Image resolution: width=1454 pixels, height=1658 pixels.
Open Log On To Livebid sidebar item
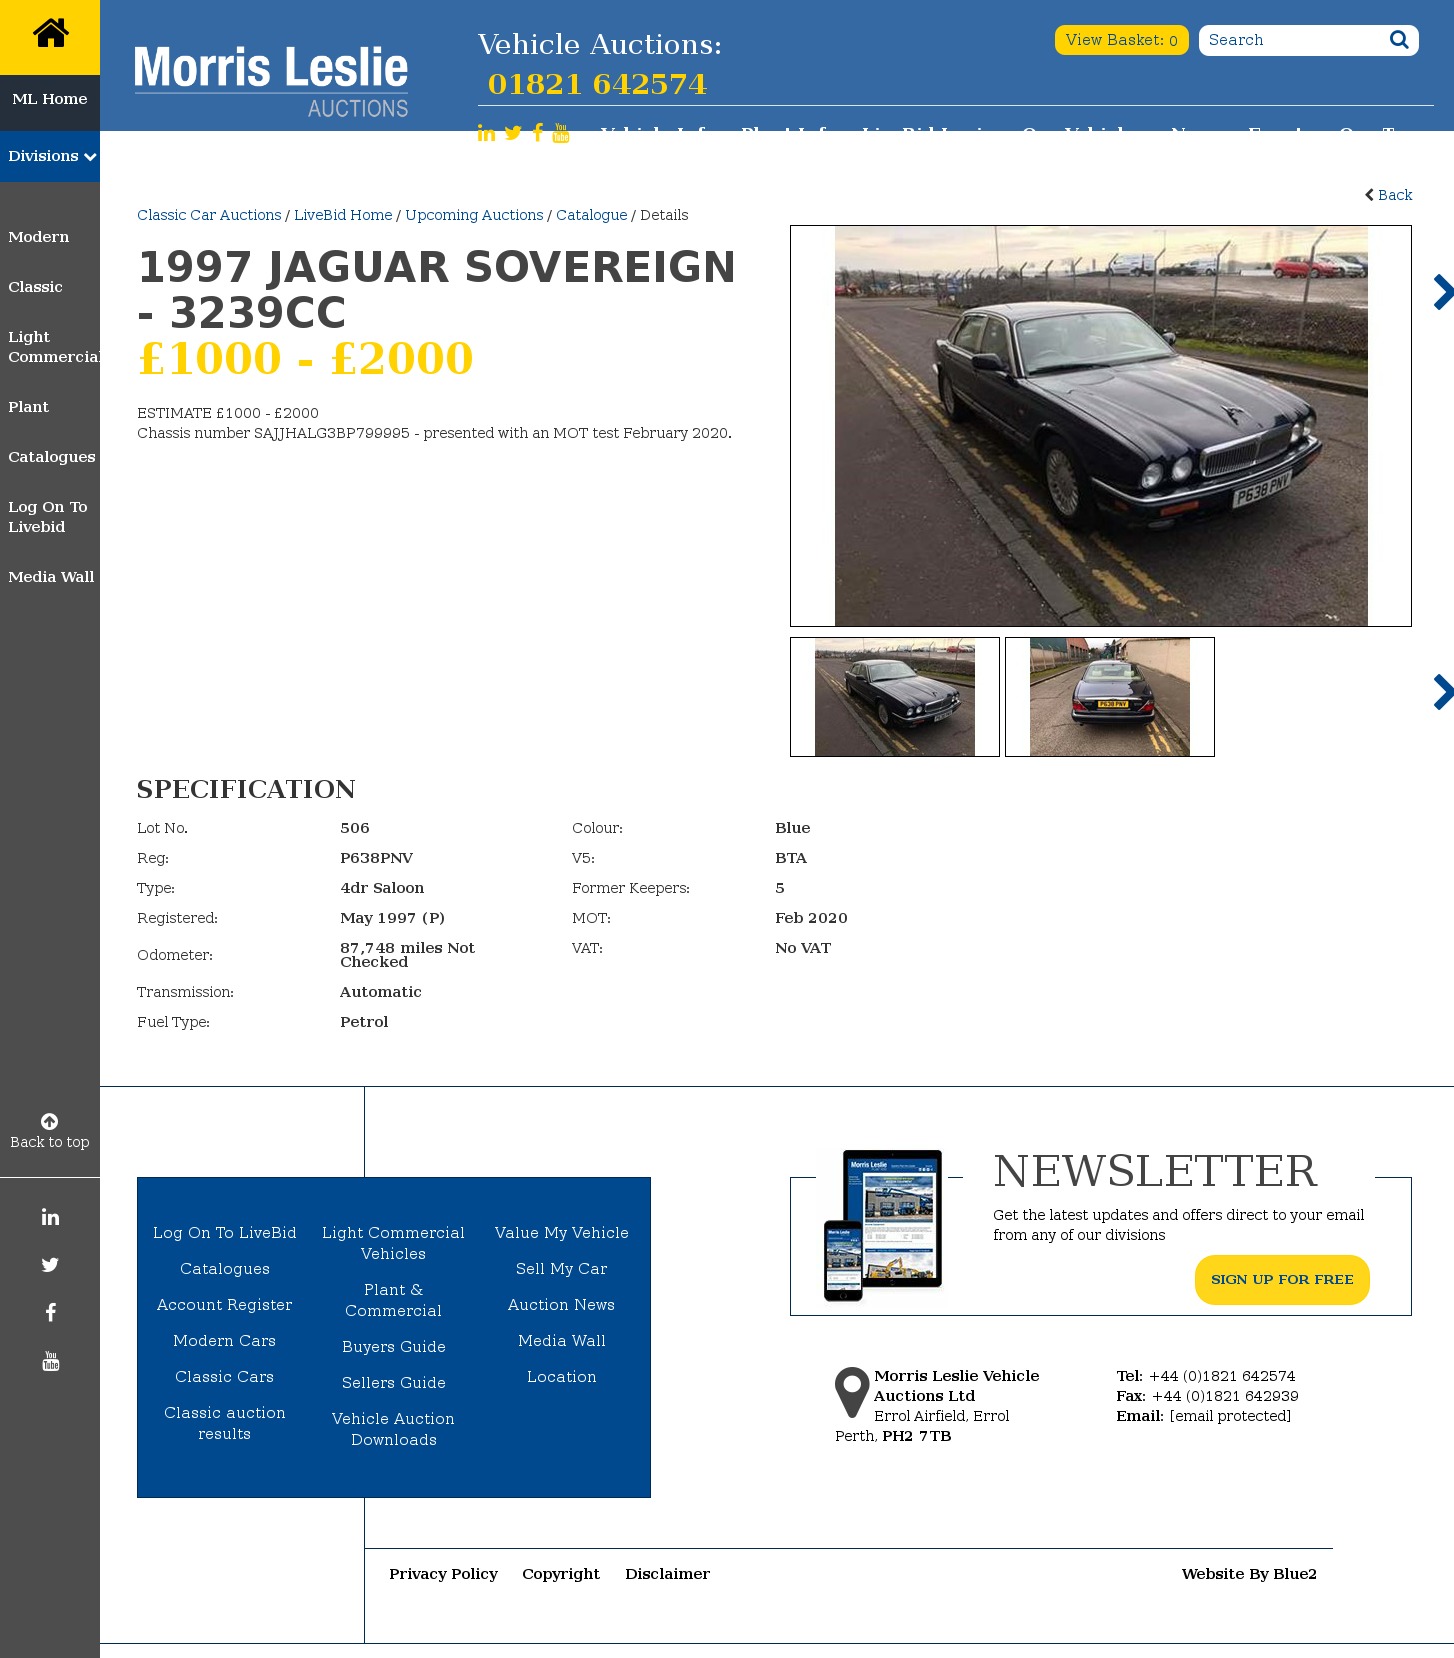(x=48, y=517)
